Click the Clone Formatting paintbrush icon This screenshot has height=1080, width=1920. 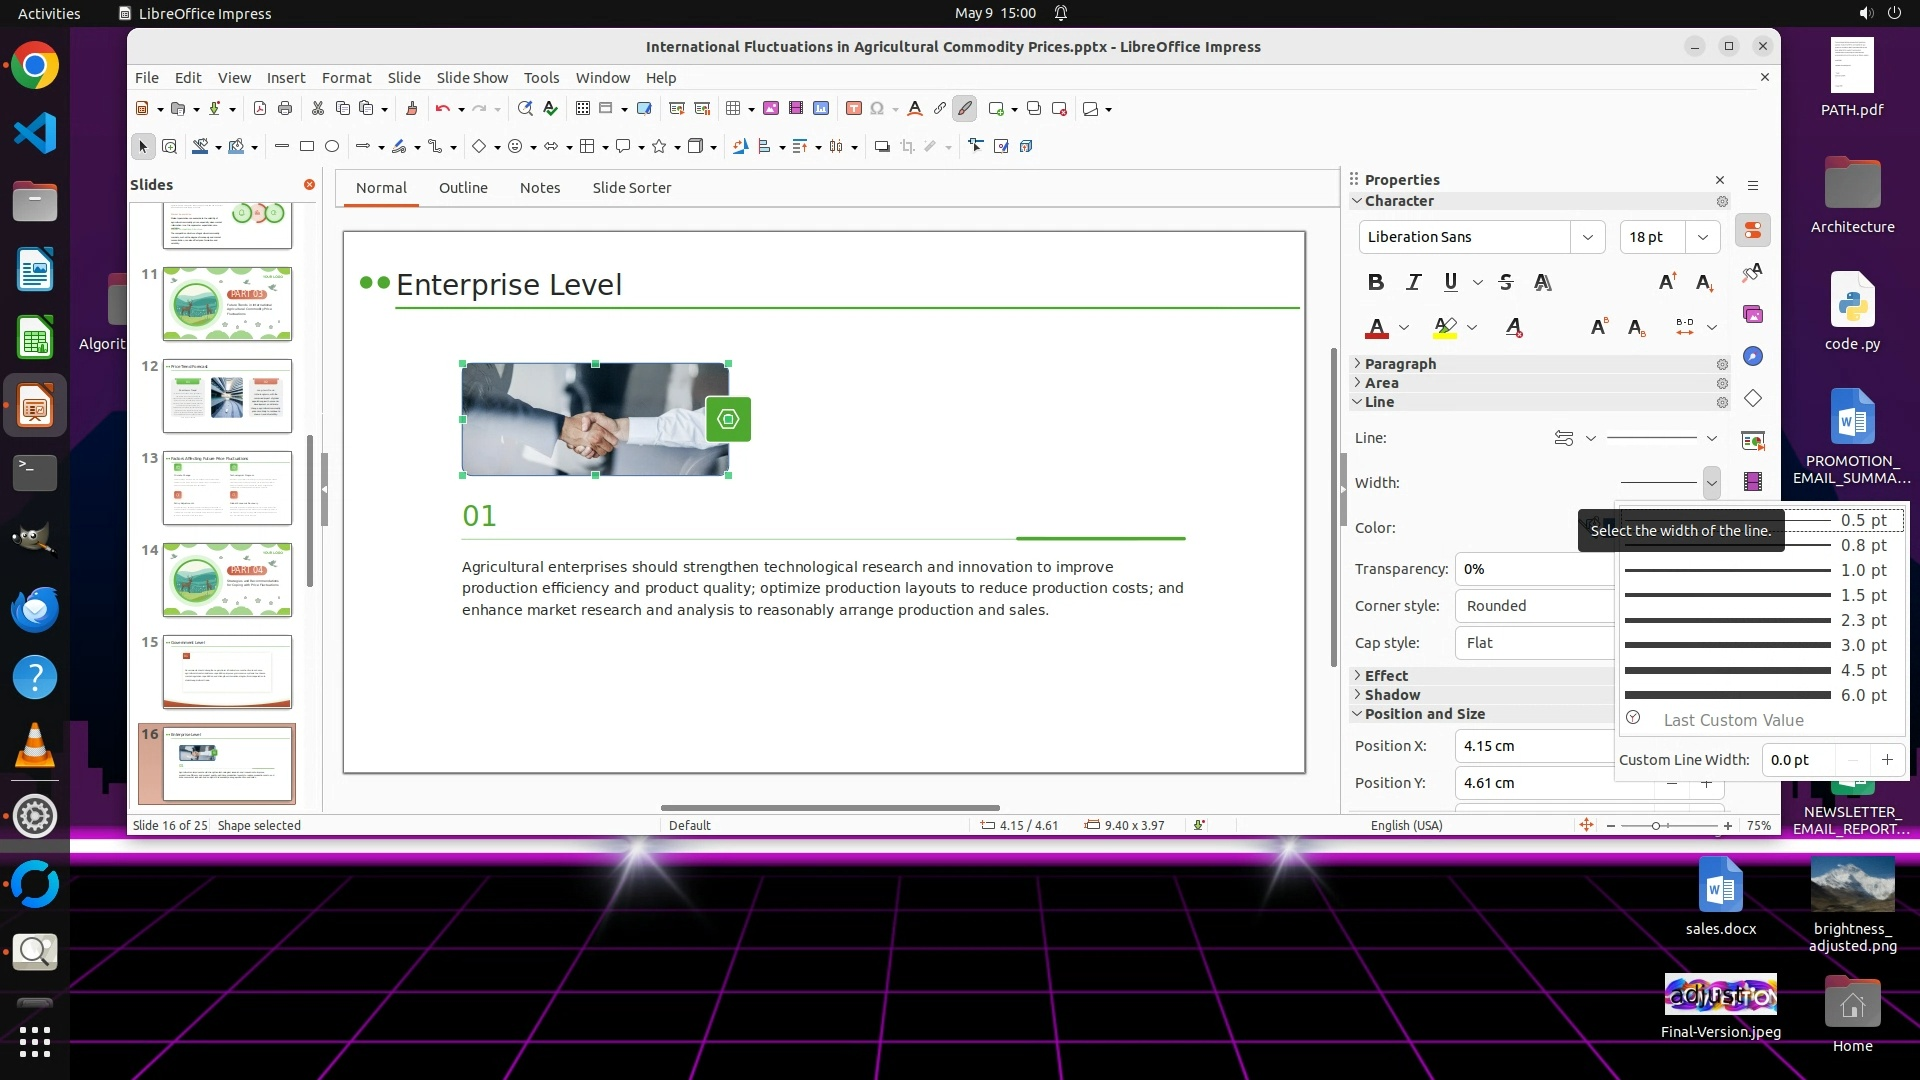411,109
